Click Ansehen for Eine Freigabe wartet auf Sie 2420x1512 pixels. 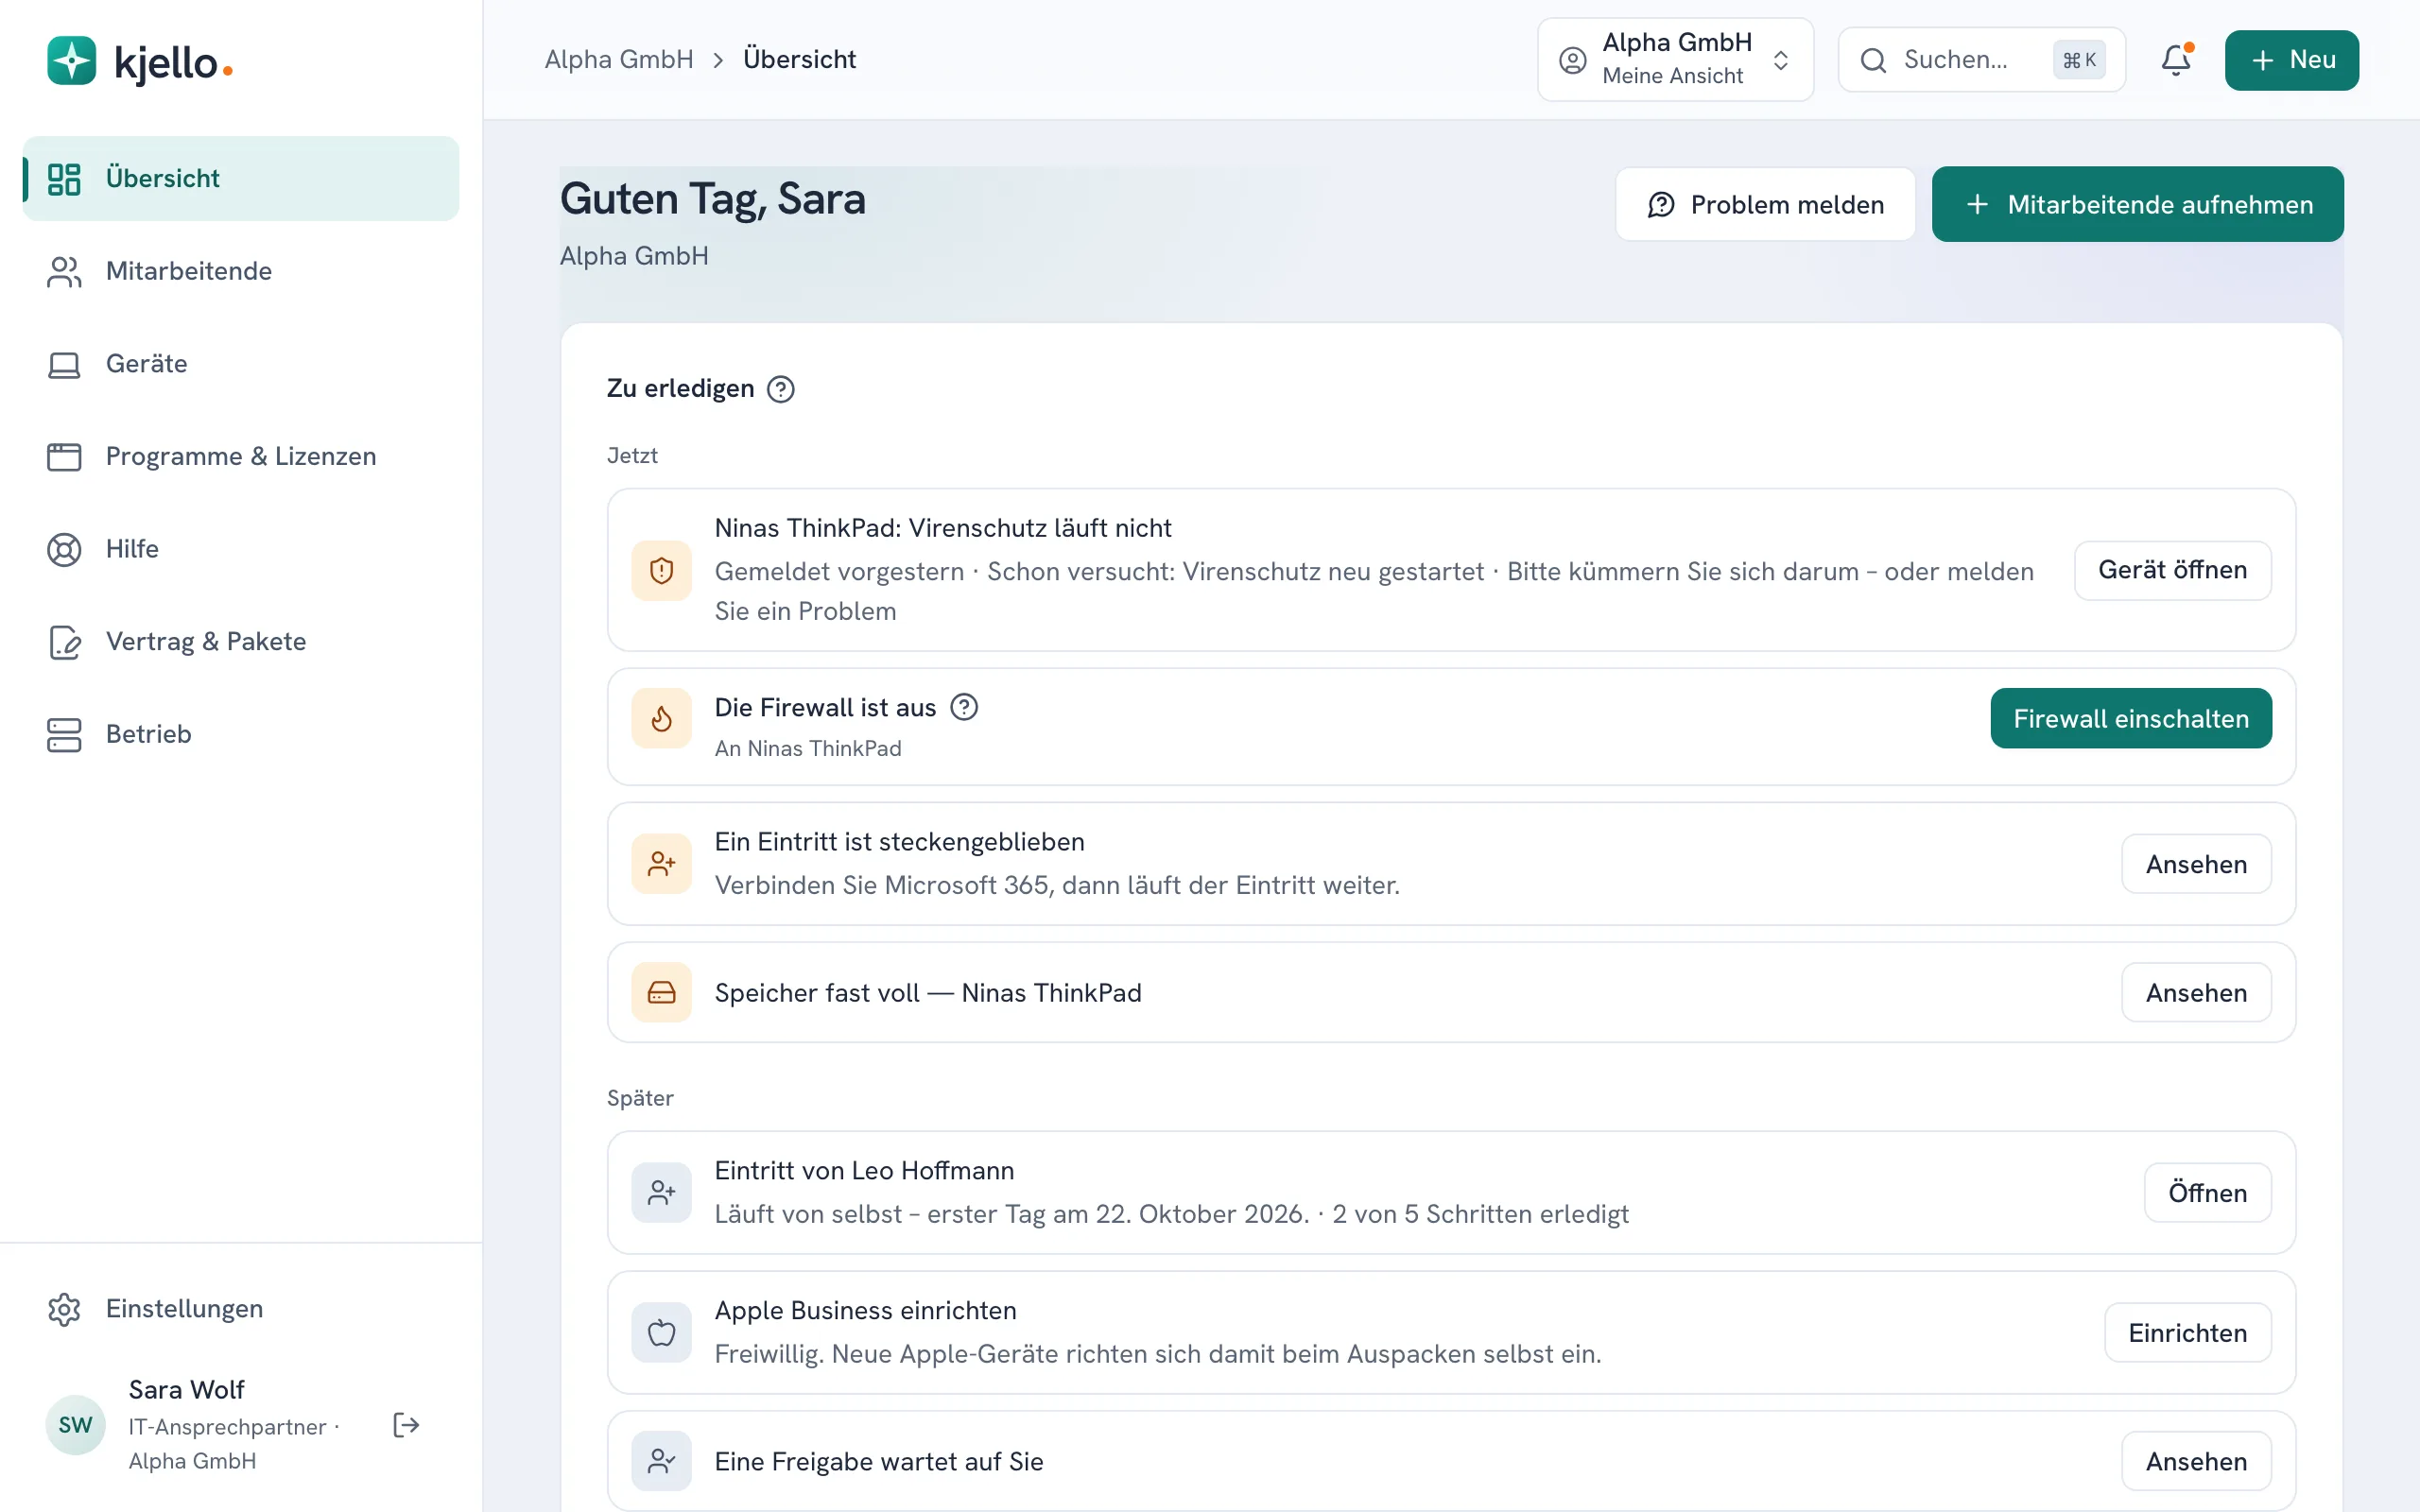click(2196, 1461)
